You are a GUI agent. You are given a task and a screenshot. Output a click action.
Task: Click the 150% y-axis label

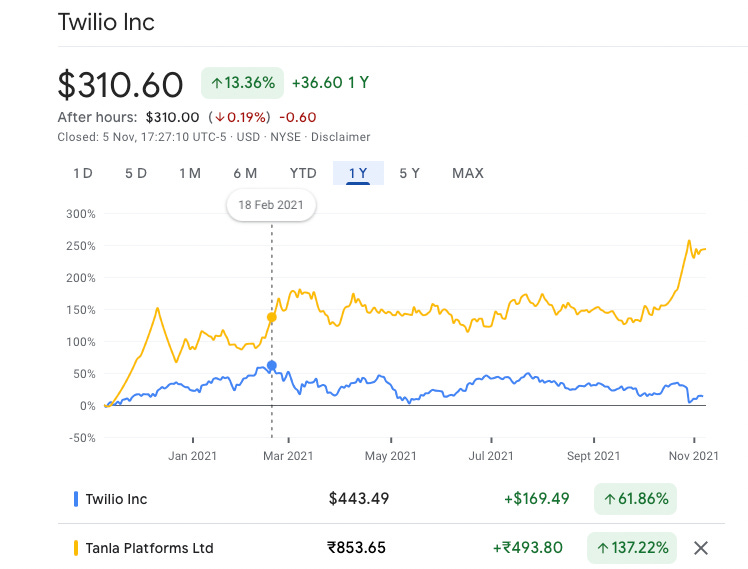(81, 310)
